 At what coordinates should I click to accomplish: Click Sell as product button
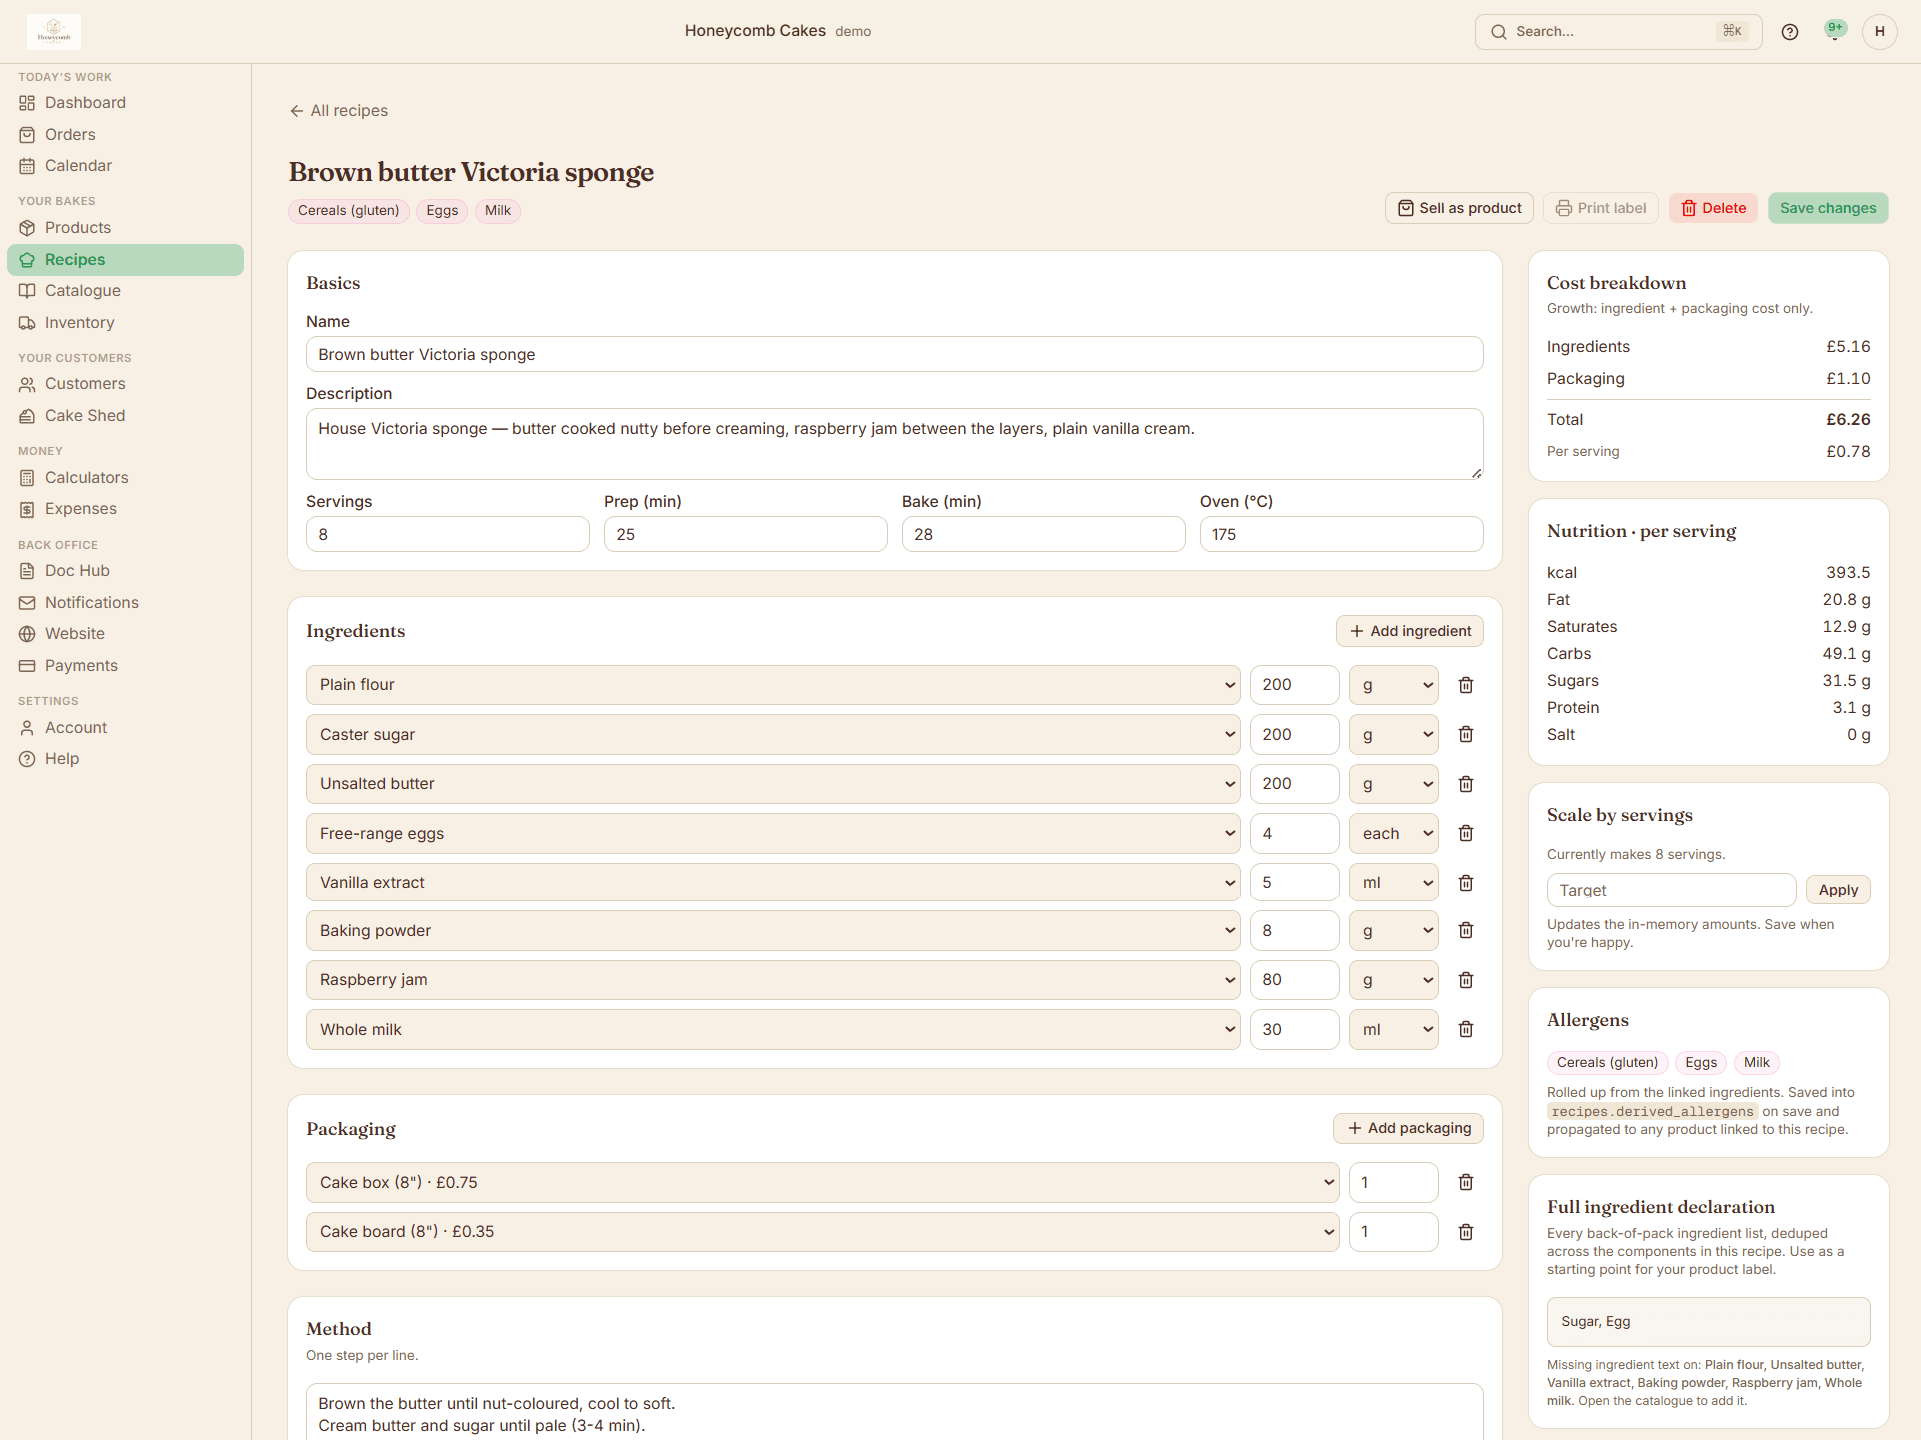click(1459, 208)
